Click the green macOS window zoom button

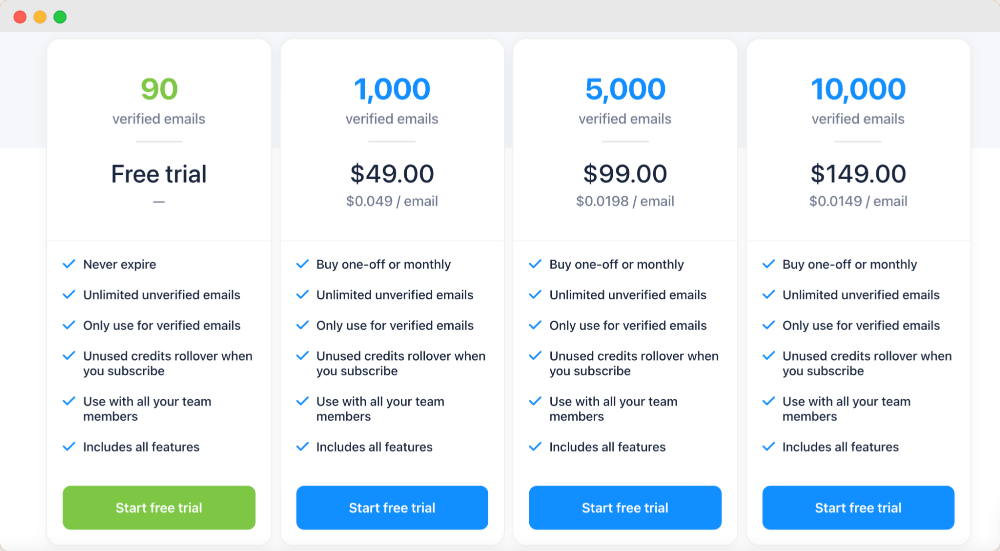(x=60, y=17)
